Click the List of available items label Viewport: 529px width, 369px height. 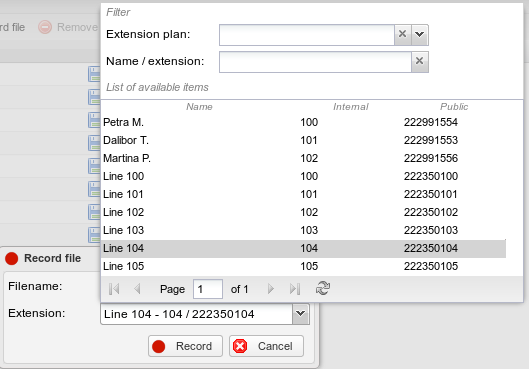tap(157, 87)
